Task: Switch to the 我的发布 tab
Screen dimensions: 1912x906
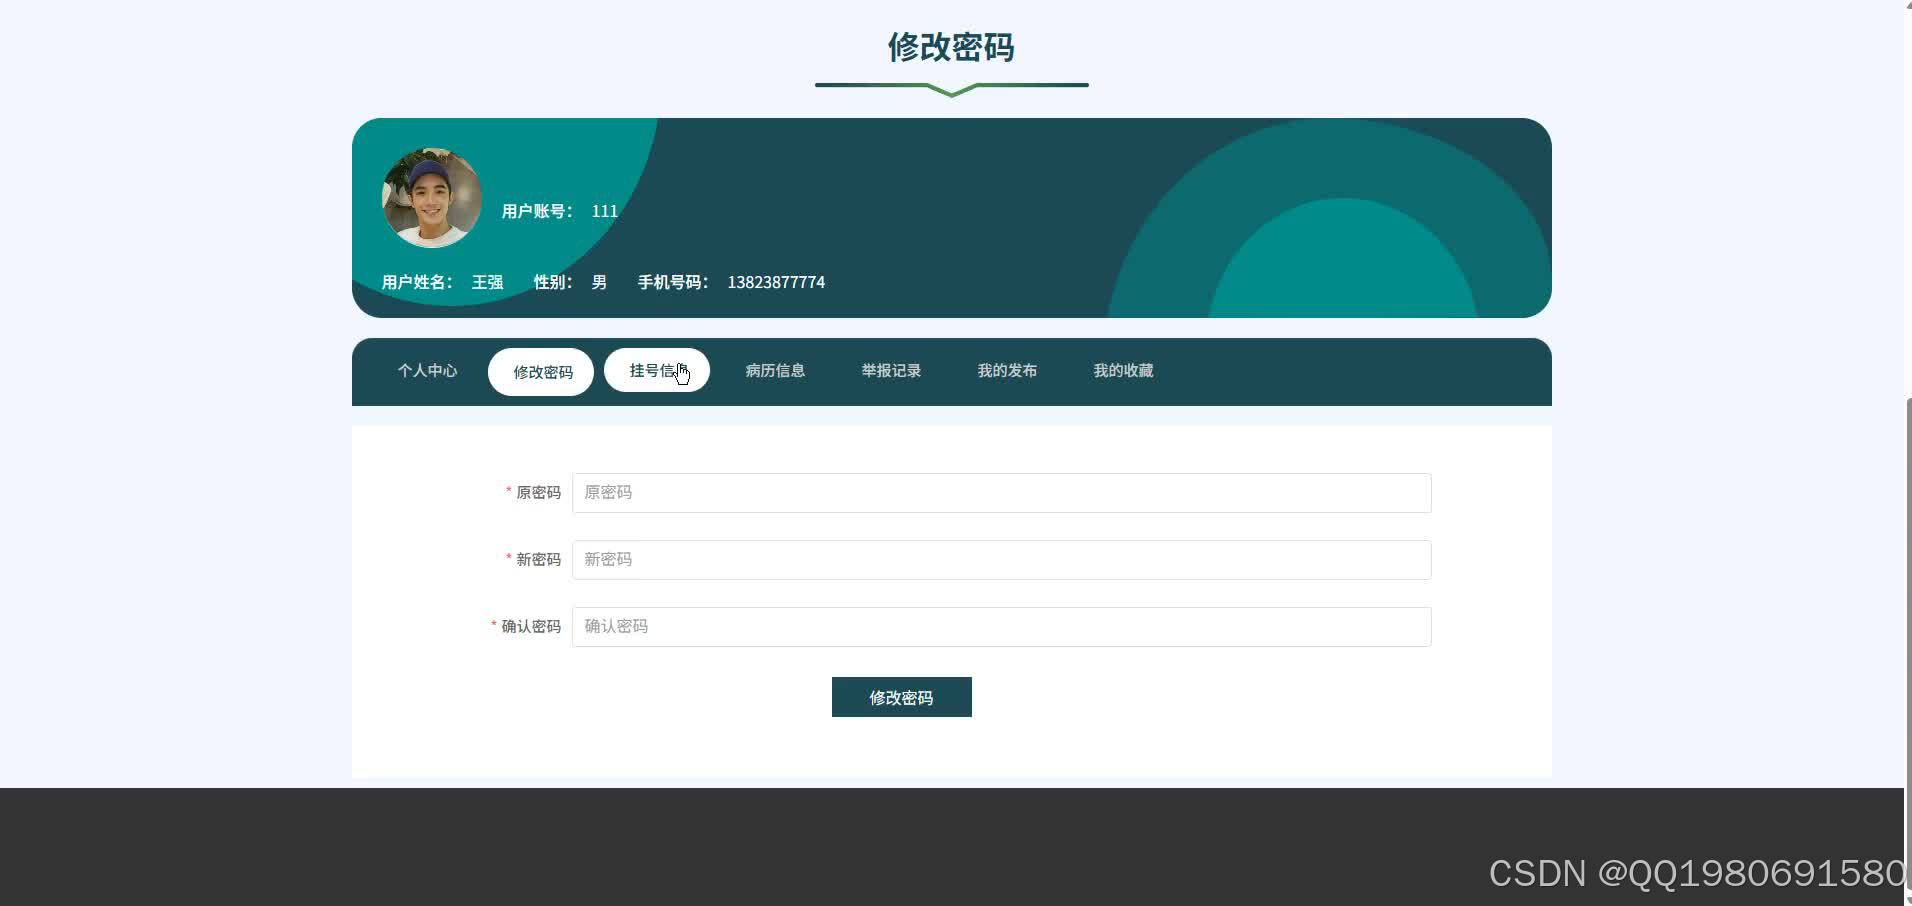Action: click(x=1007, y=370)
